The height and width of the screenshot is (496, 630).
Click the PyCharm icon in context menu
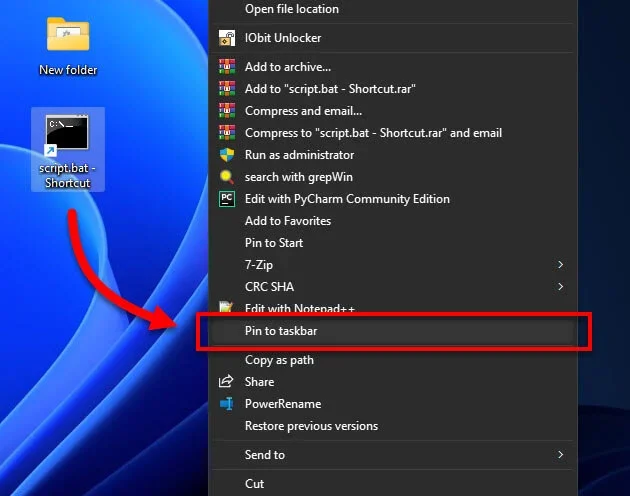tap(227, 199)
